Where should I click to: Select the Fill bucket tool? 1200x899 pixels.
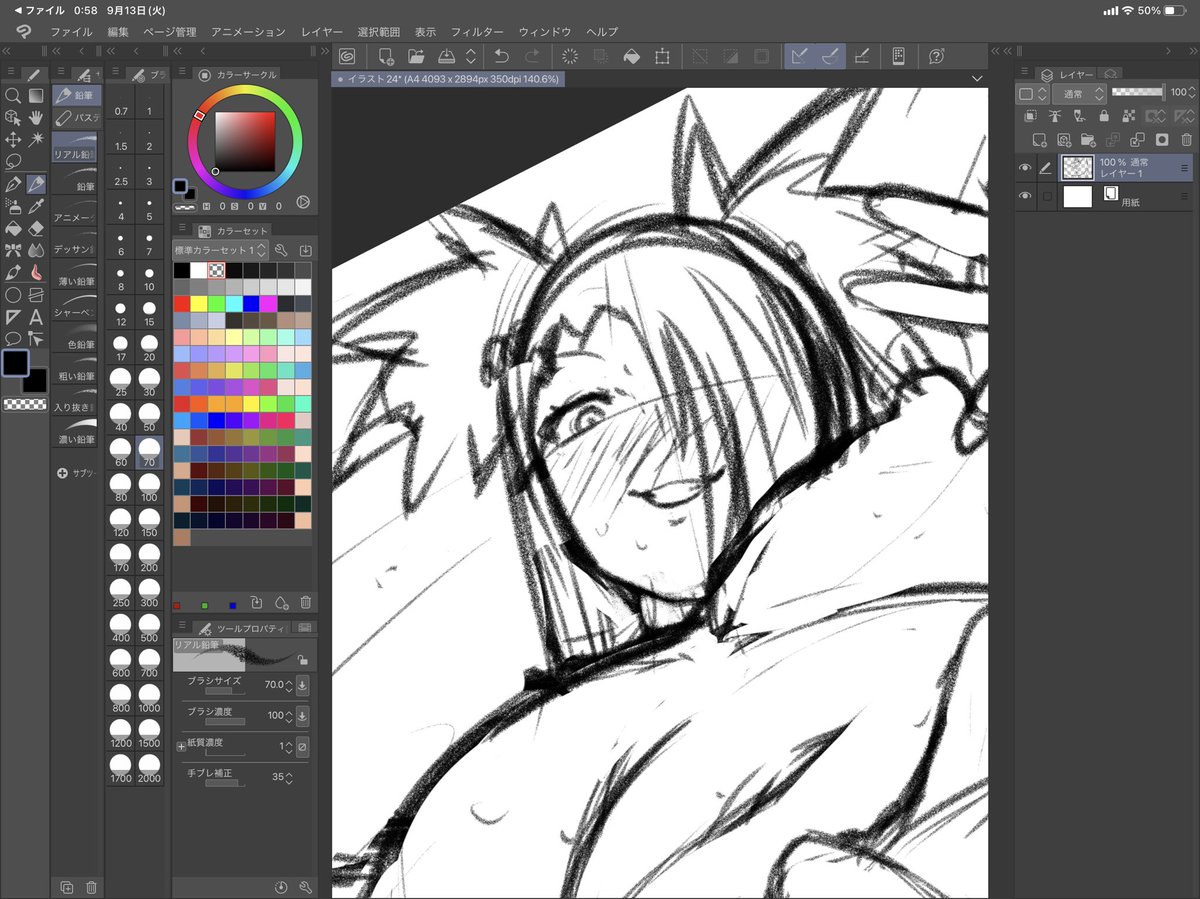coord(14,227)
